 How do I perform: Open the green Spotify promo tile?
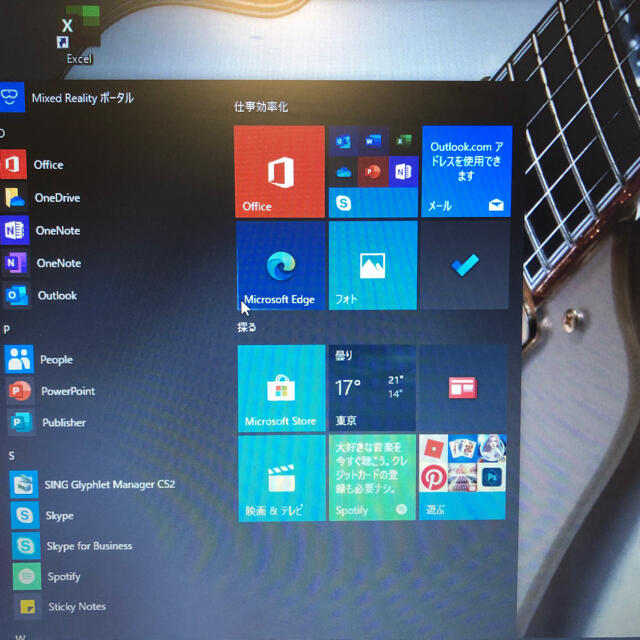[372, 478]
